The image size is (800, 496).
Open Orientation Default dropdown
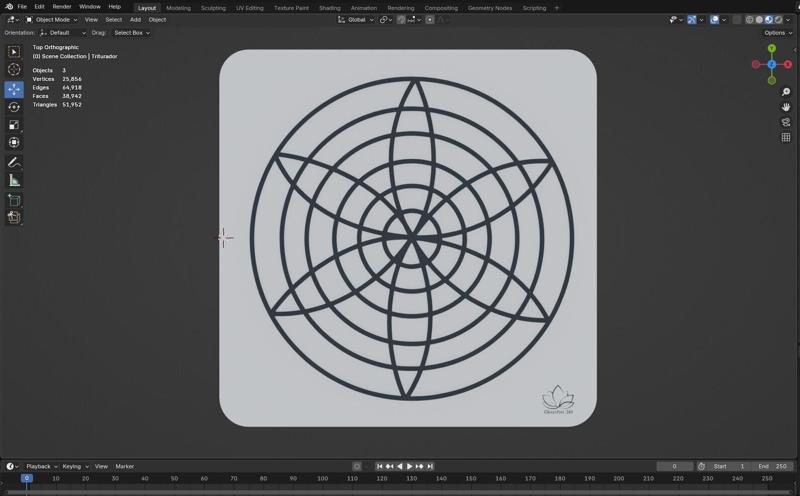point(62,33)
